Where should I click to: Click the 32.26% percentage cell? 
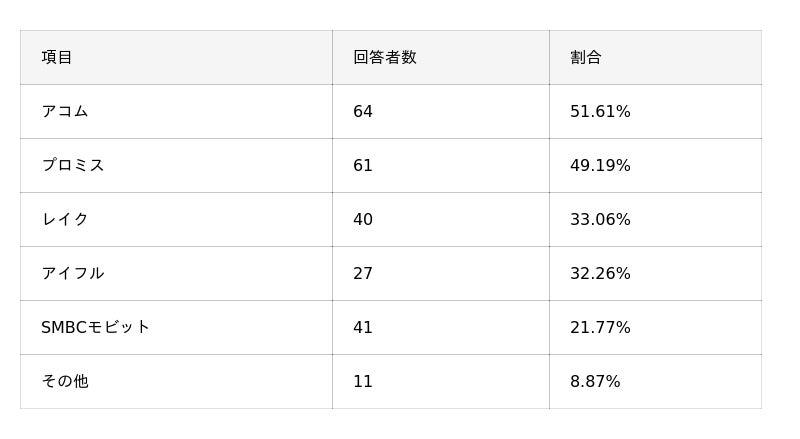pos(600,274)
